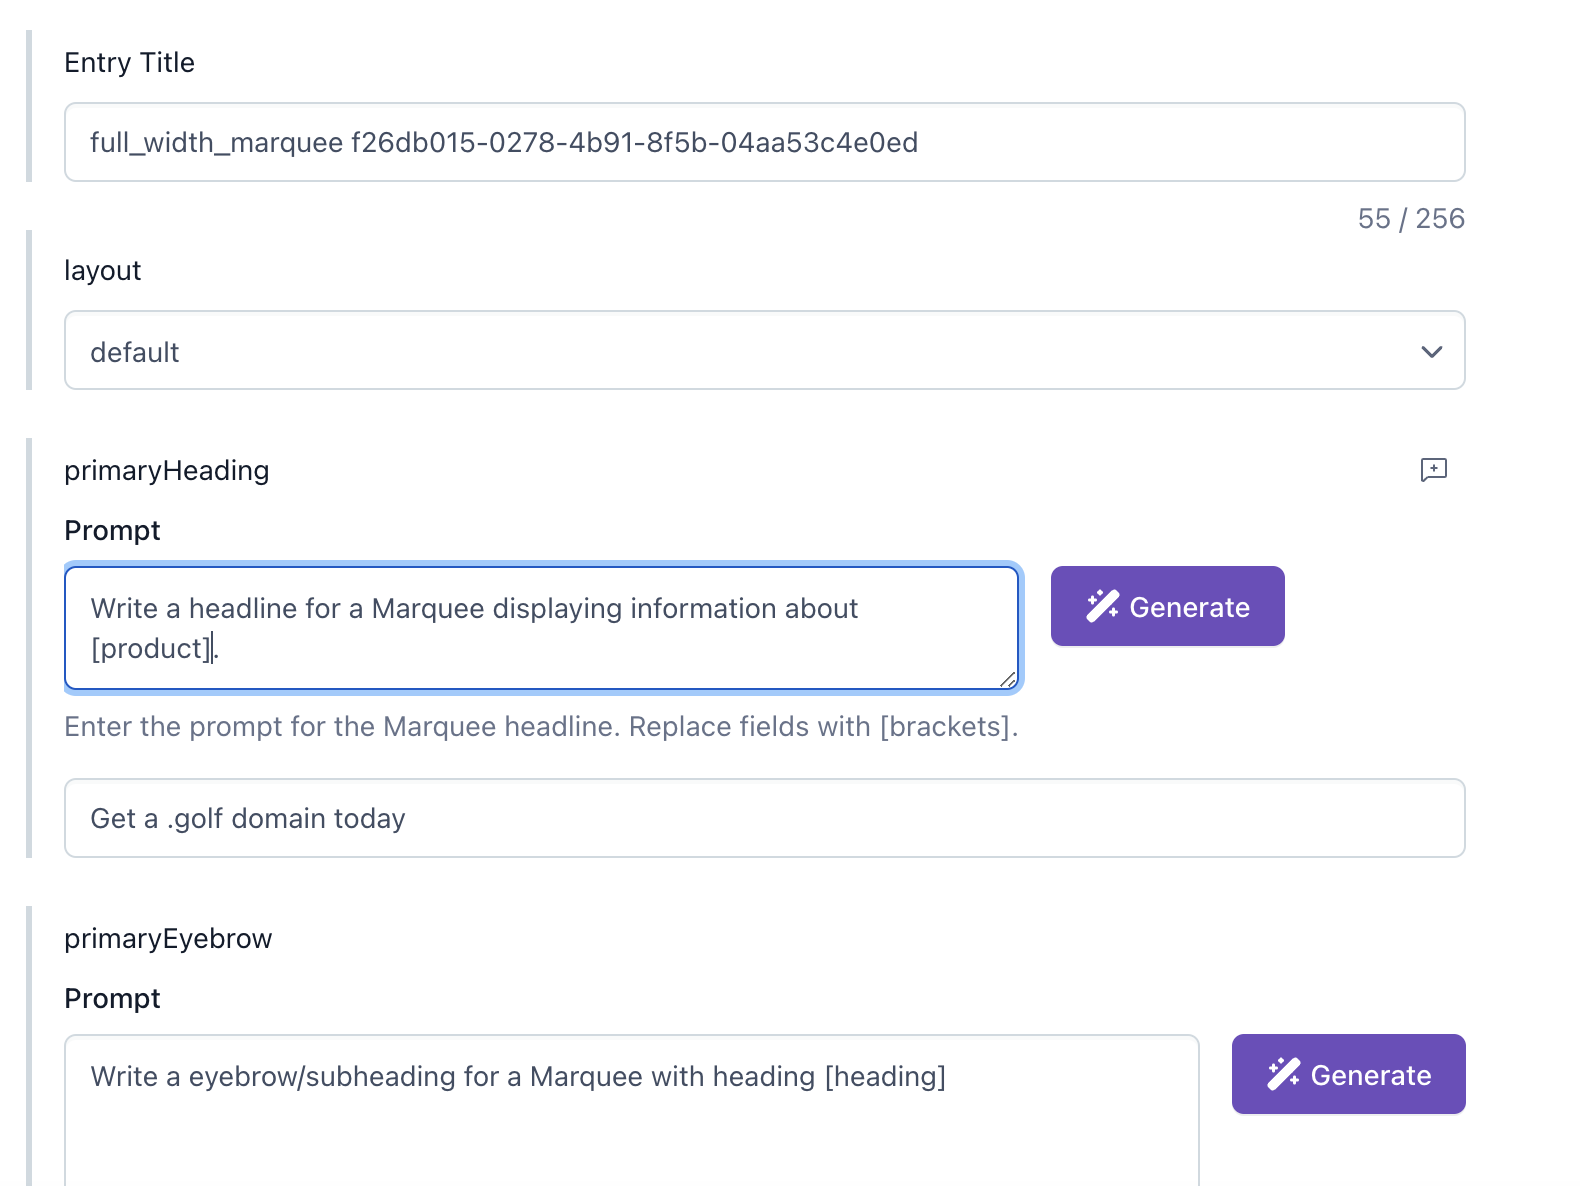Click into the primaryEyebrow prompt textarea
Image resolution: width=1580 pixels, height=1186 pixels.
tap(630, 1110)
